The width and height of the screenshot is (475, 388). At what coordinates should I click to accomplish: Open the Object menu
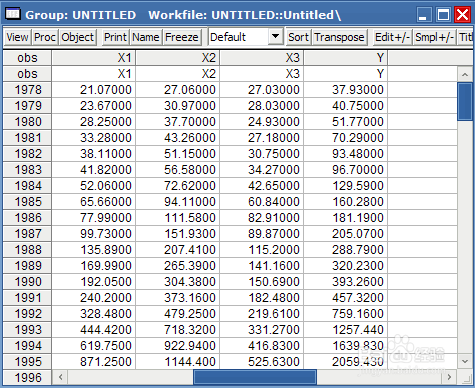(77, 37)
